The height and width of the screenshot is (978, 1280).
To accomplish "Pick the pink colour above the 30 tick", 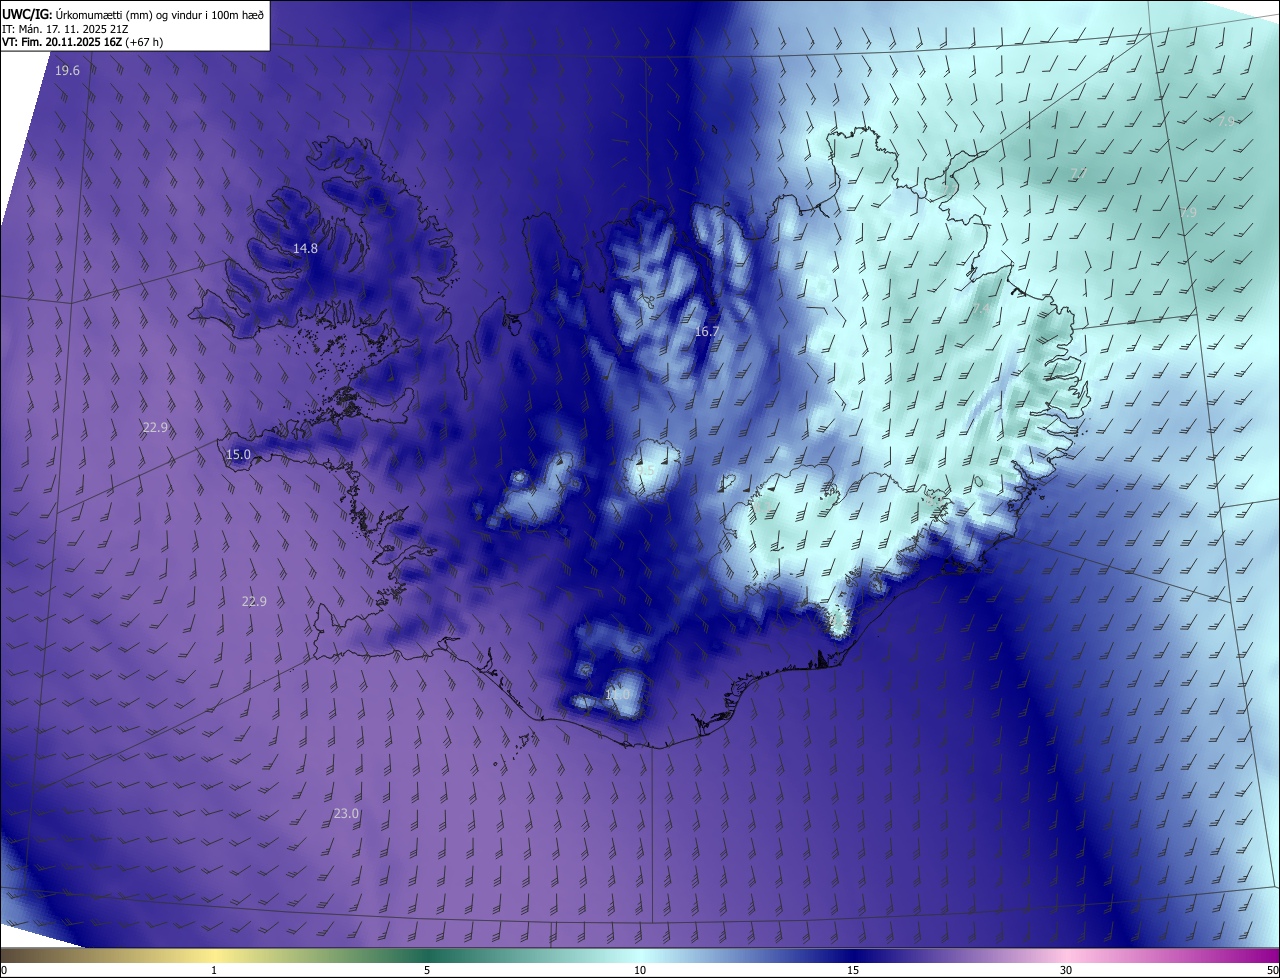I will tap(1066, 955).
